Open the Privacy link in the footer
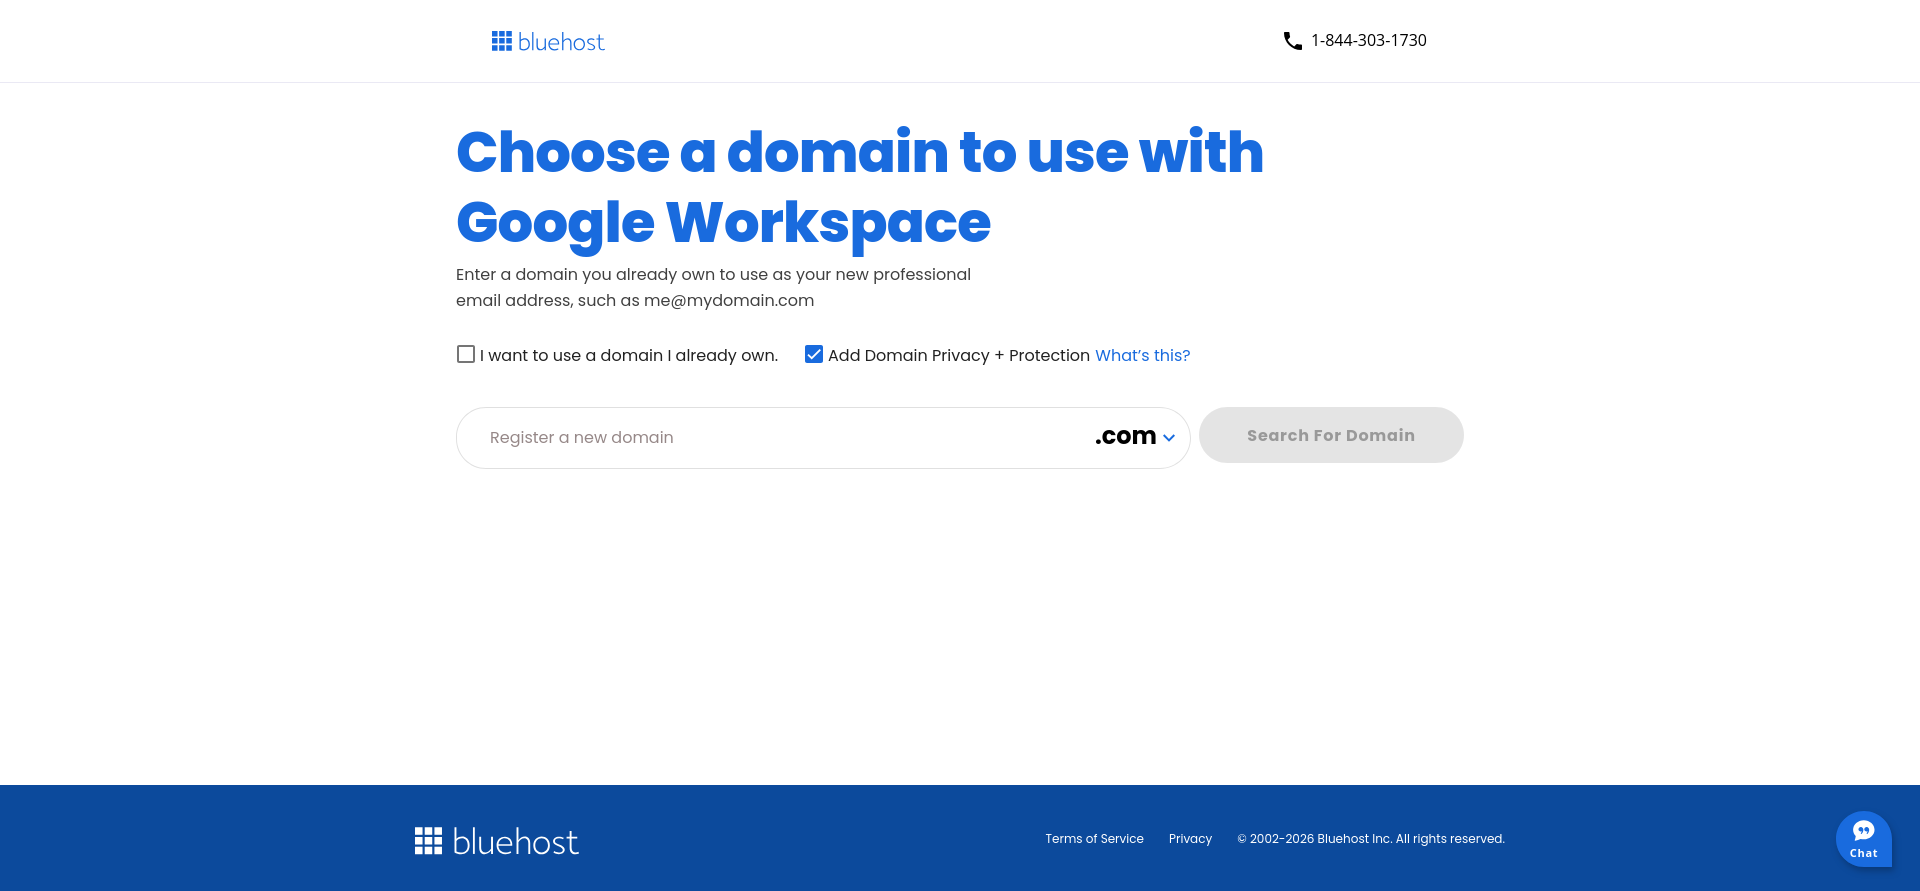 point(1190,839)
